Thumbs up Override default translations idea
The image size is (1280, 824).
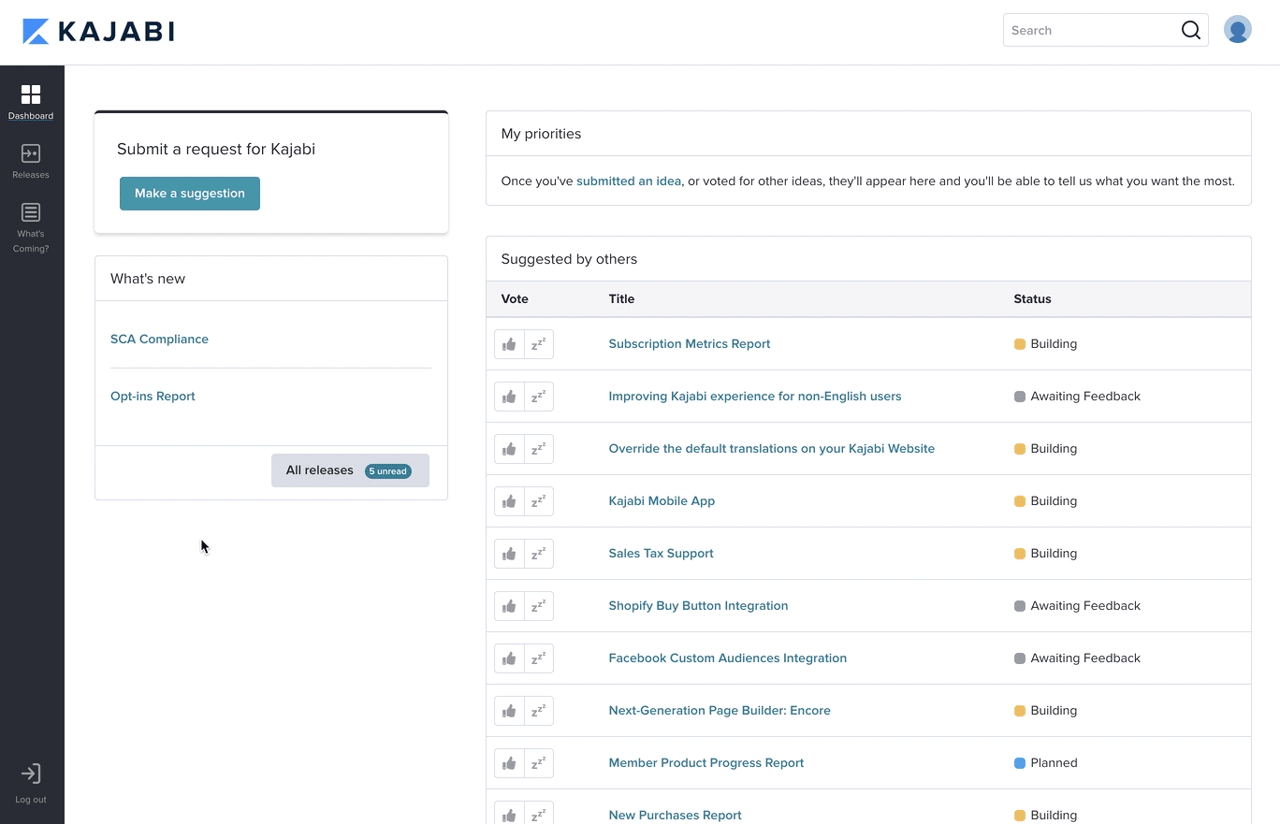pos(509,449)
